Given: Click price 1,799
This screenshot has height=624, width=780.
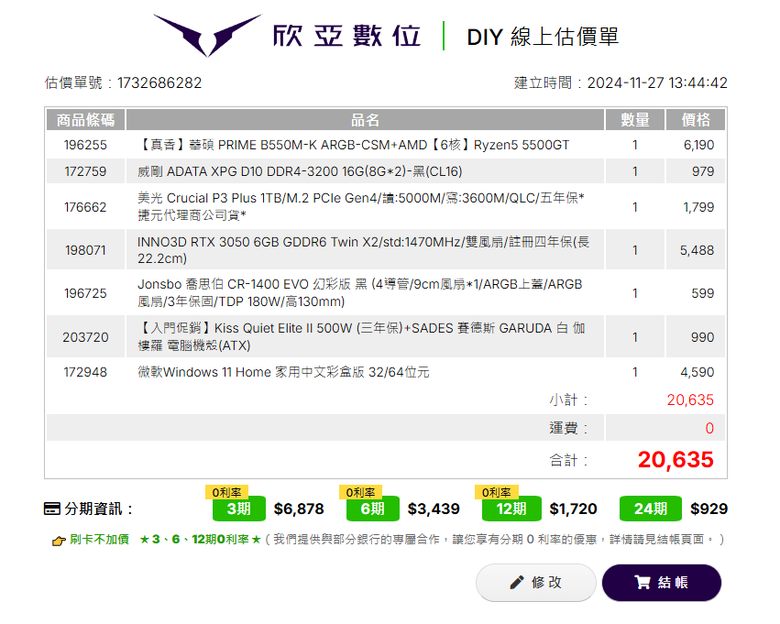Looking at the screenshot, I should click(x=699, y=207).
